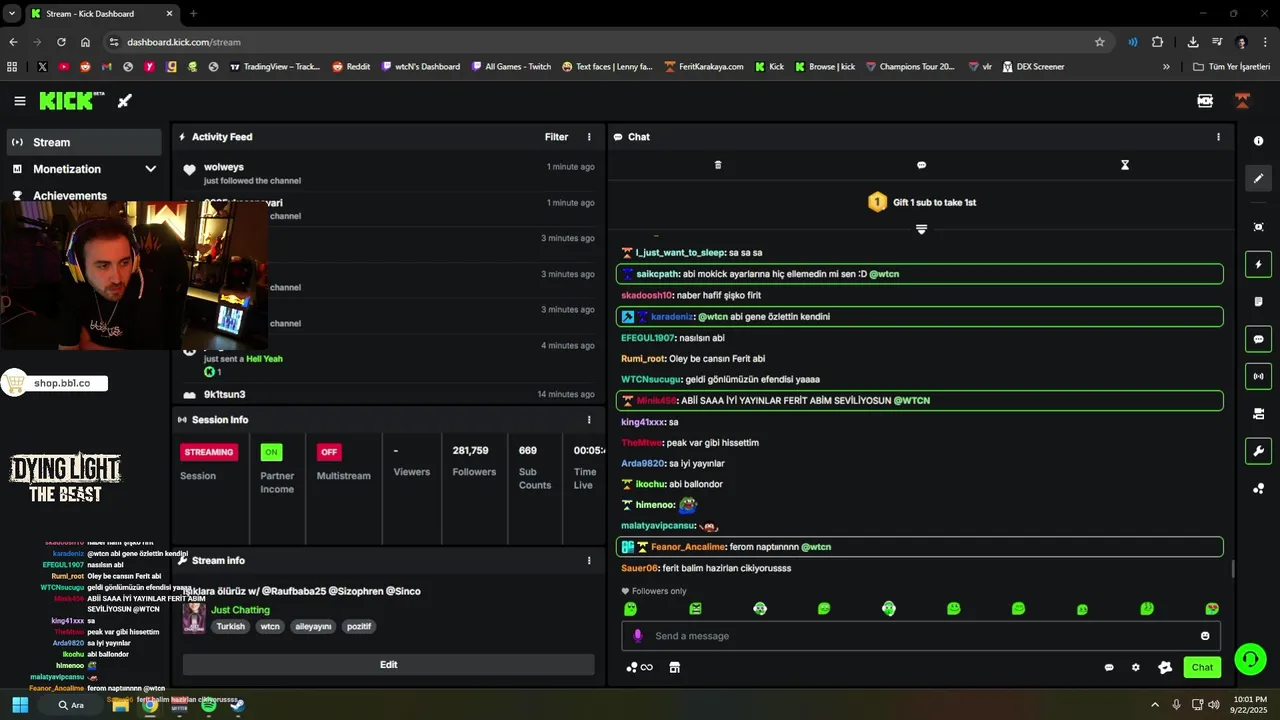
Task: Toggle the notes document panel icon
Action: (x=1259, y=302)
